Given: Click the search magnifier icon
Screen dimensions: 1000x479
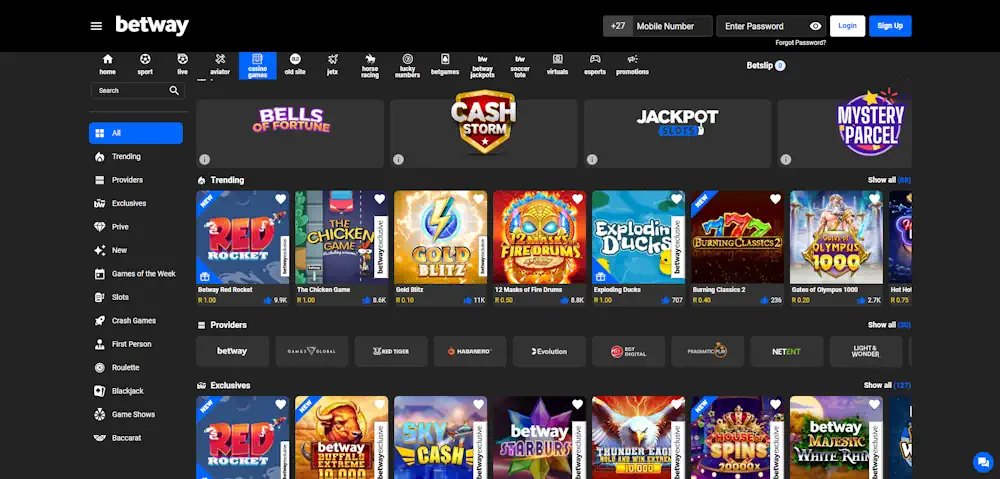Looking at the screenshot, I should pos(174,91).
